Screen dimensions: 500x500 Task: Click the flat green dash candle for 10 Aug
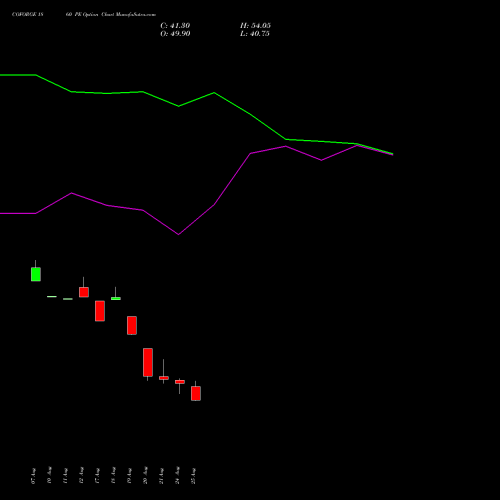(52, 296)
